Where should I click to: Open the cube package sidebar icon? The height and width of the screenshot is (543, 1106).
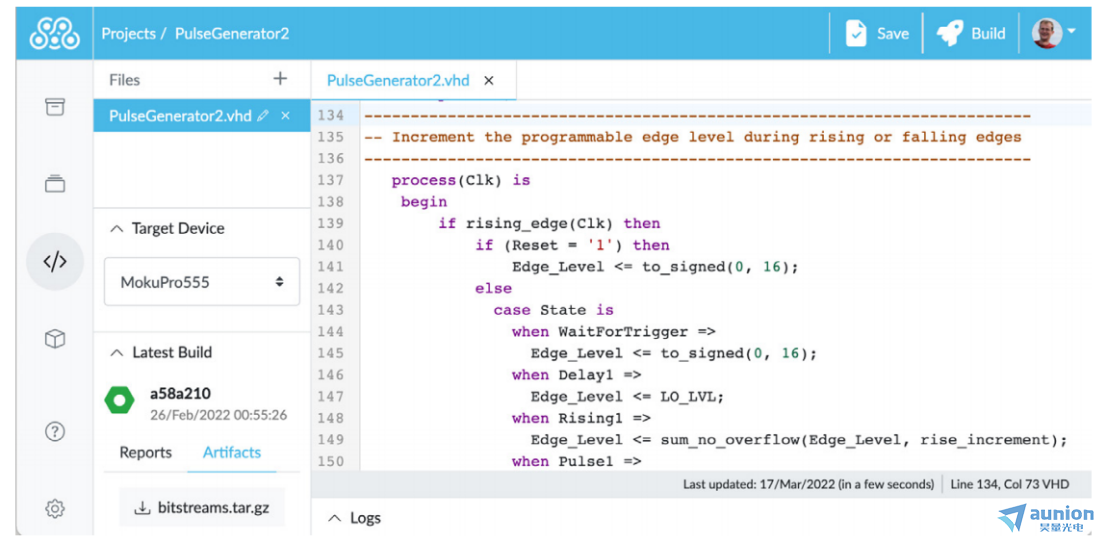pyautogui.click(x=55, y=339)
